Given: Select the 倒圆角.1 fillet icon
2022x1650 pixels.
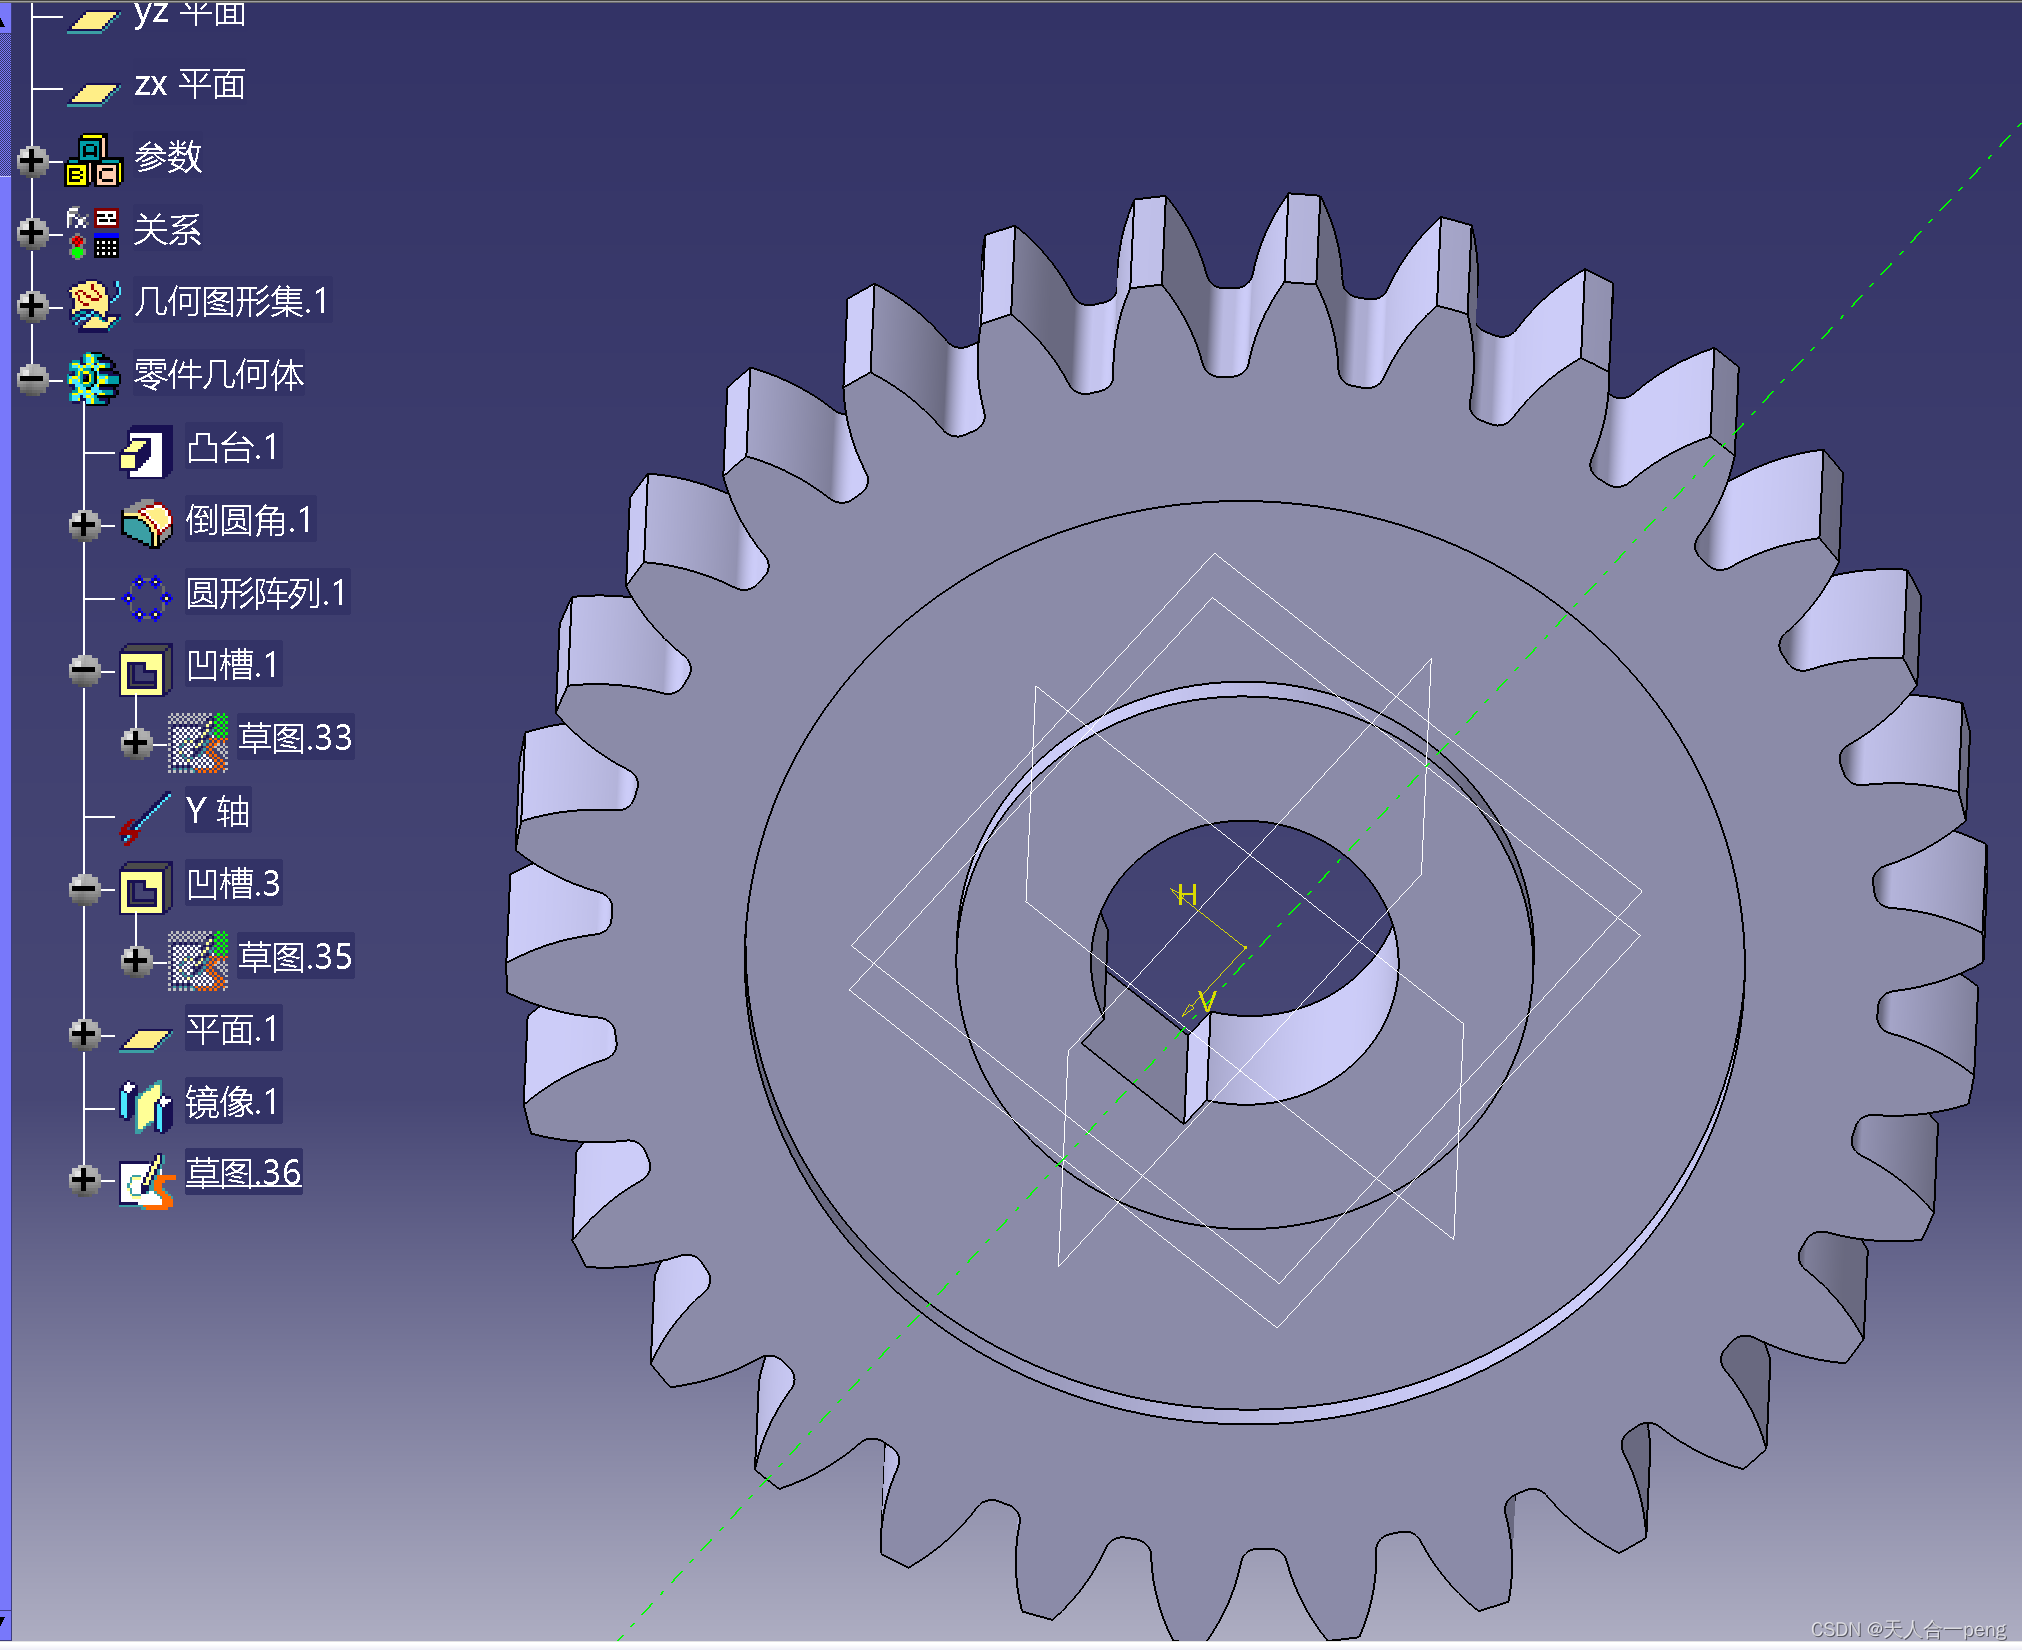Looking at the screenshot, I should pos(146,523).
